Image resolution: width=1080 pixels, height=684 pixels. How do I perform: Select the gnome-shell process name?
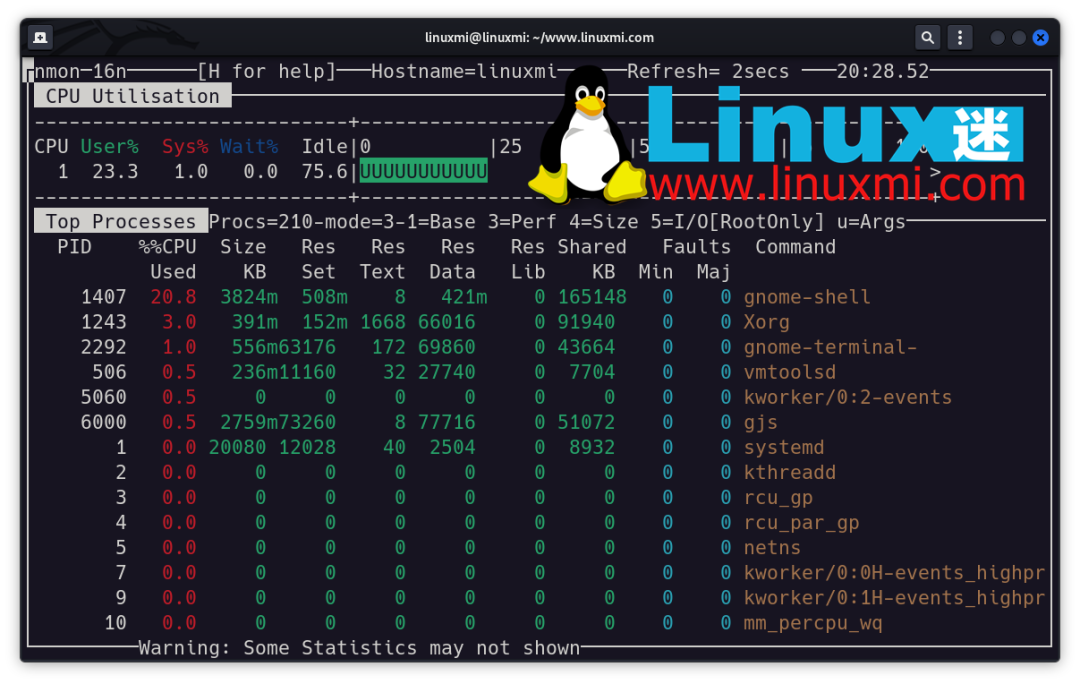tap(807, 297)
